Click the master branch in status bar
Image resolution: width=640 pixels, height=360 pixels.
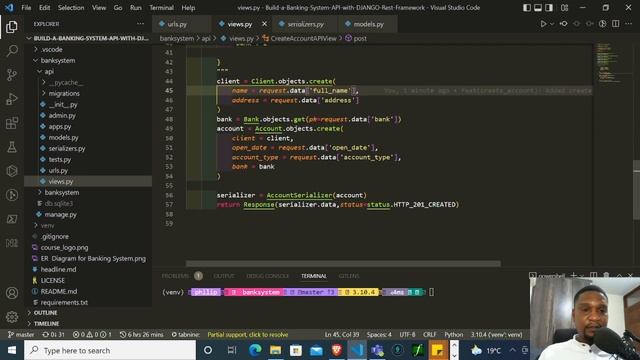coord(21,334)
